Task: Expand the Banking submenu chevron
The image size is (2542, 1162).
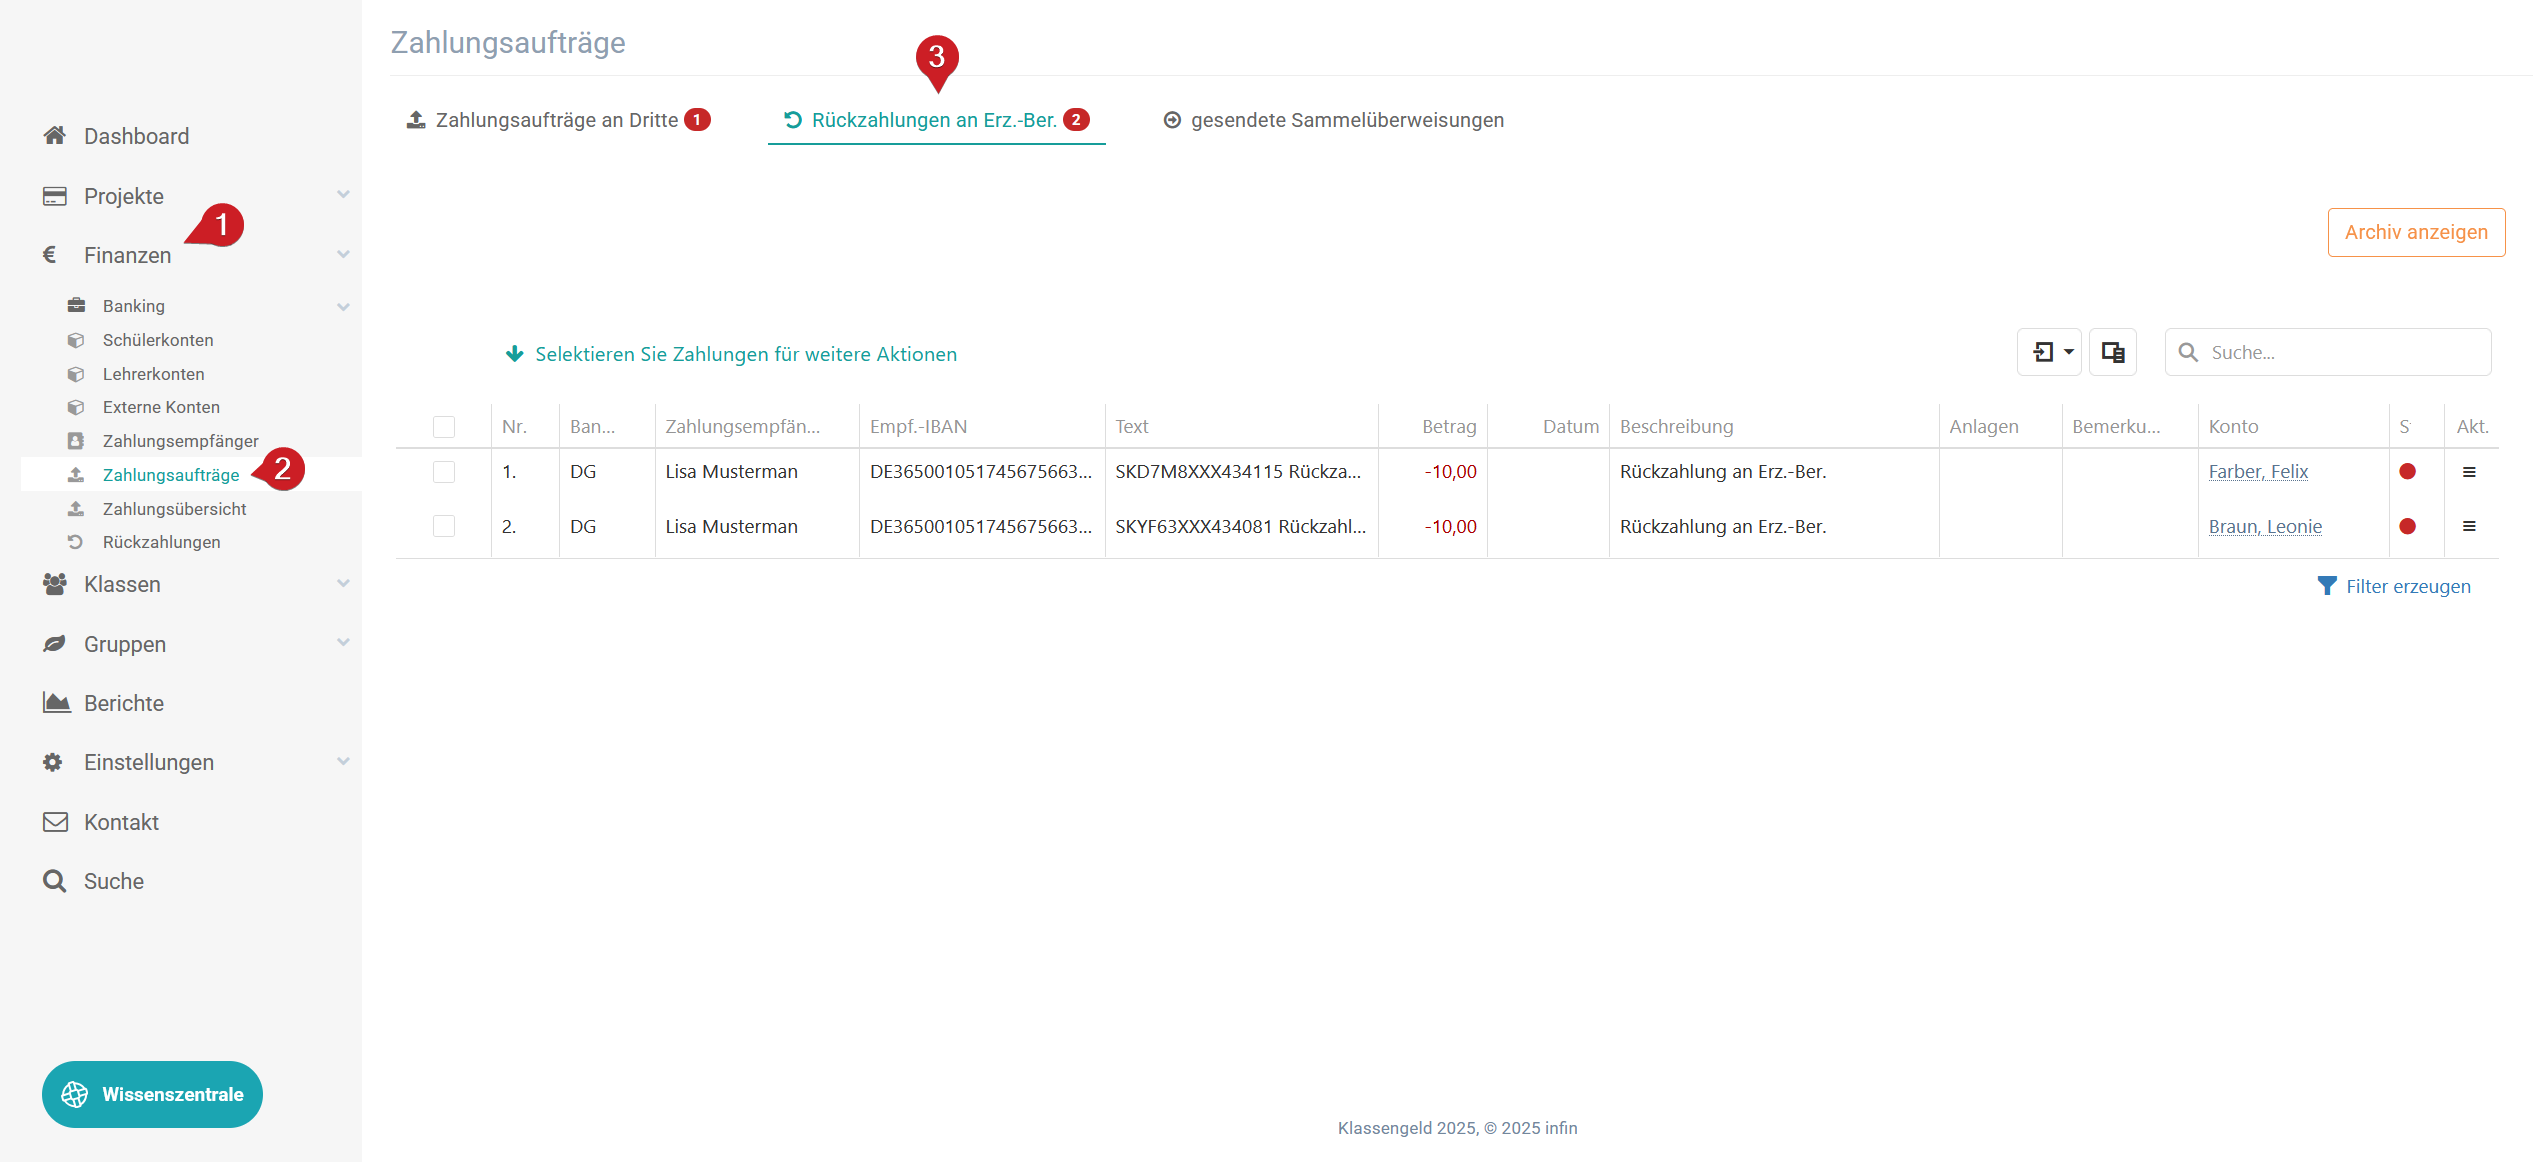Action: pyautogui.click(x=343, y=306)
